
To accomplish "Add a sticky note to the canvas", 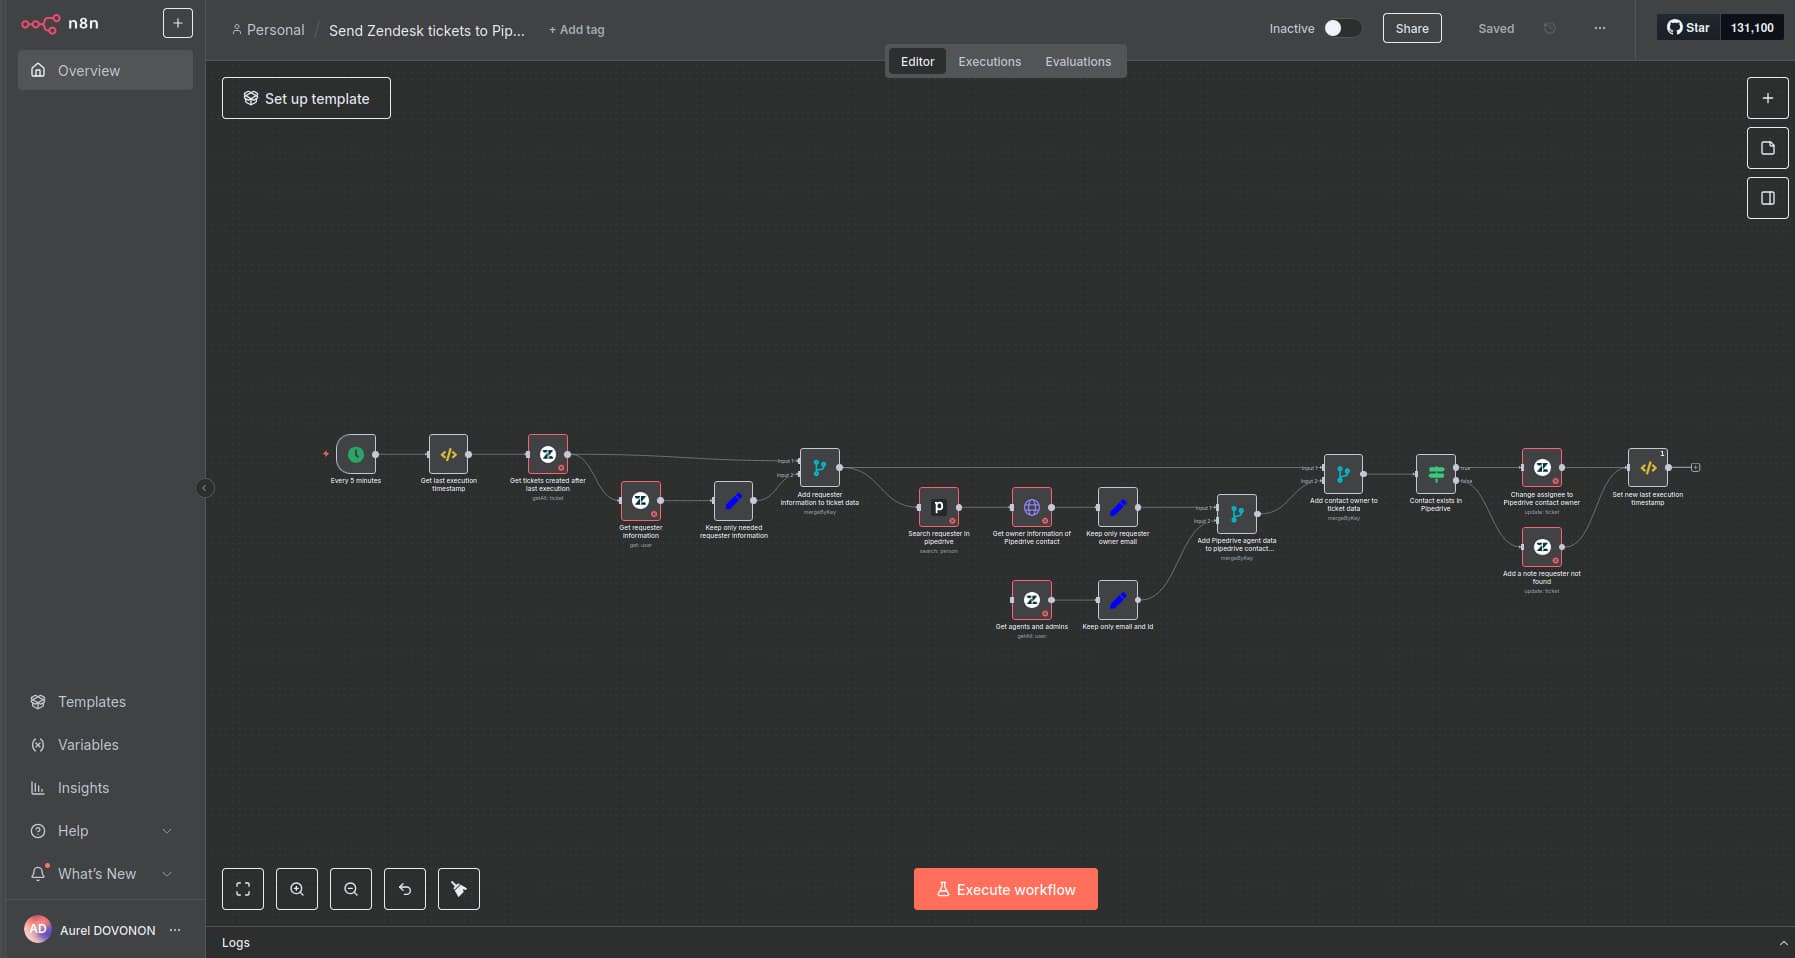I will point(1768,148).
